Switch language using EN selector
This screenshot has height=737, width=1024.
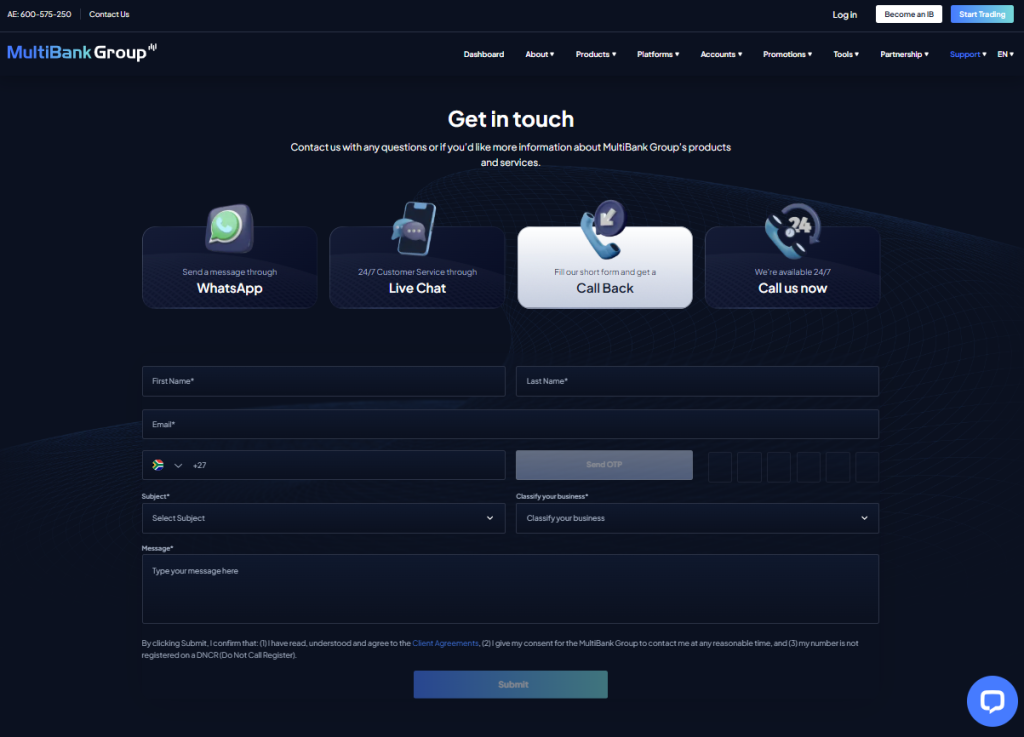point(1004,54)
